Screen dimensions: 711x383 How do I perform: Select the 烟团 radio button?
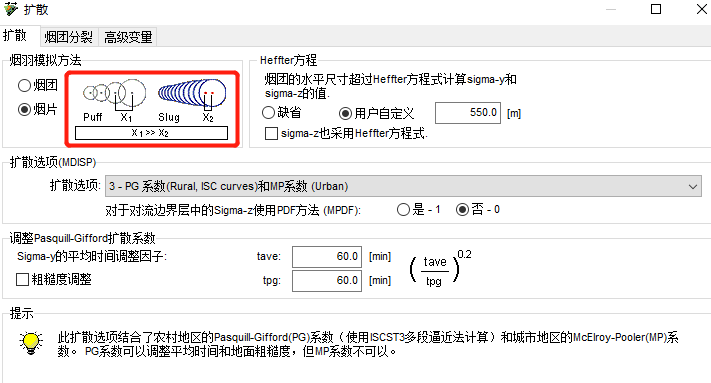[24, 85]
